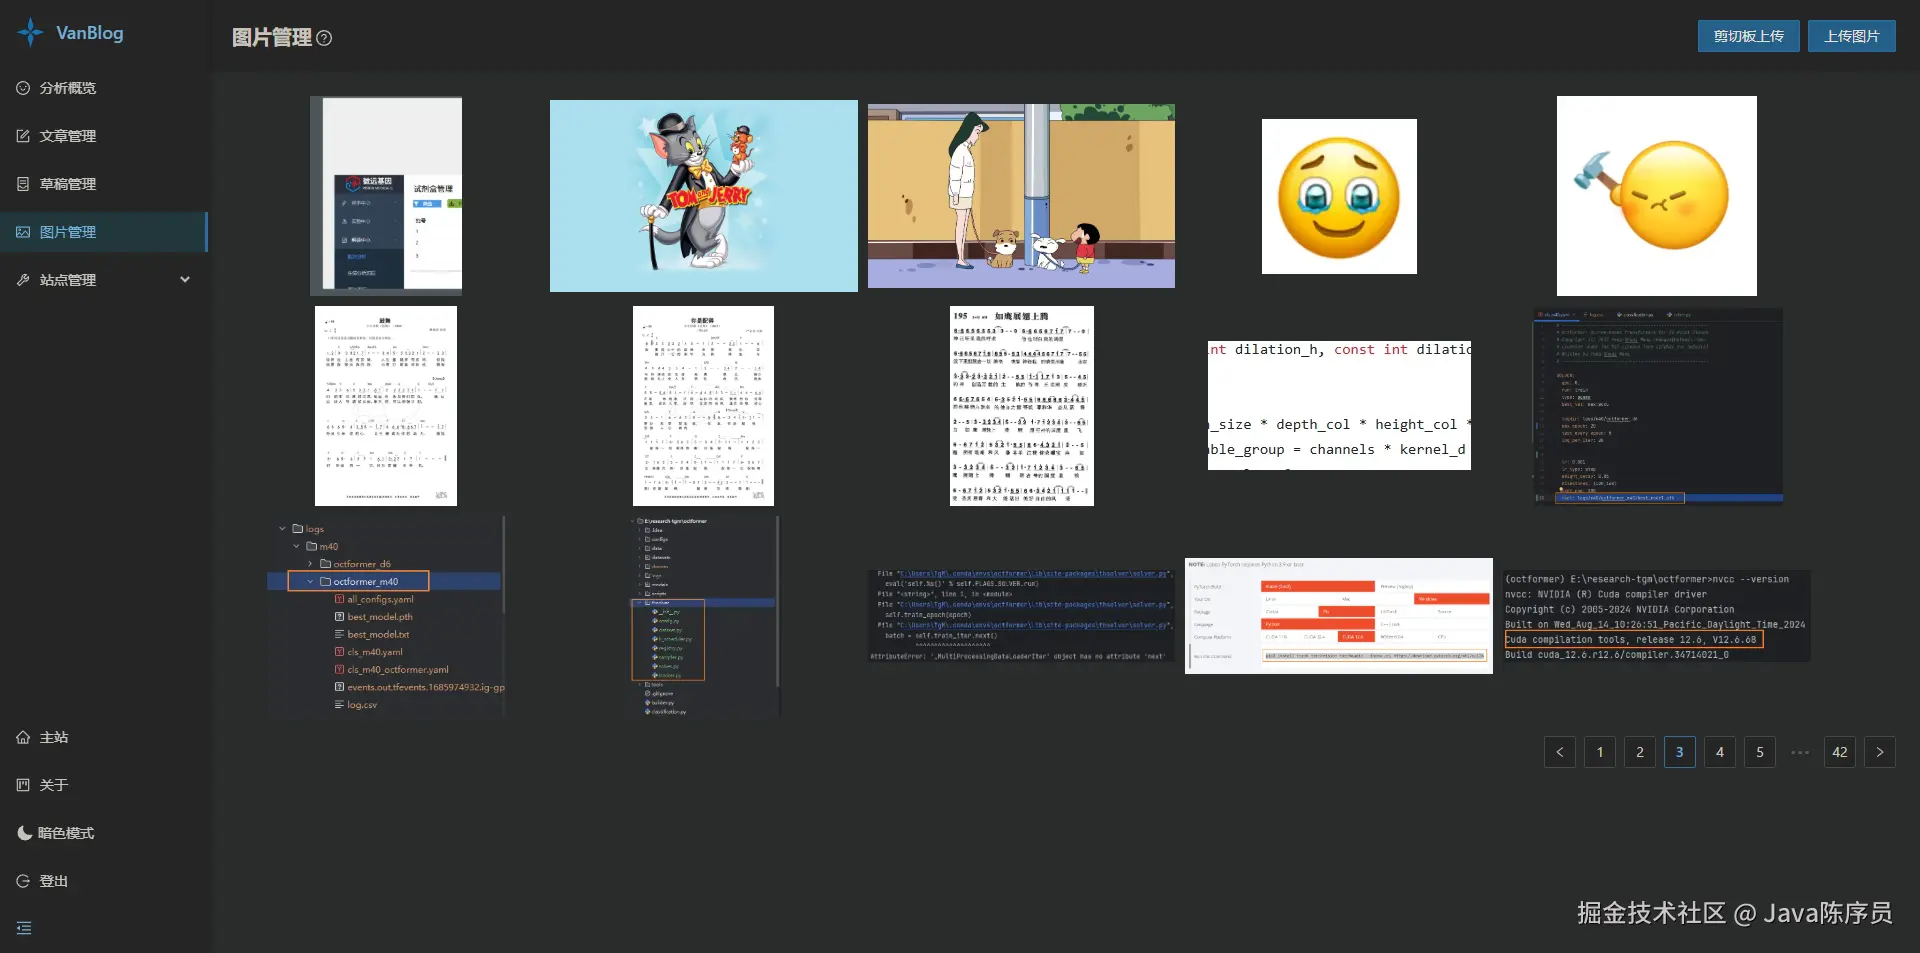
Task: Click the pagination ellipsis jump control
Action: click(1800, 752)
